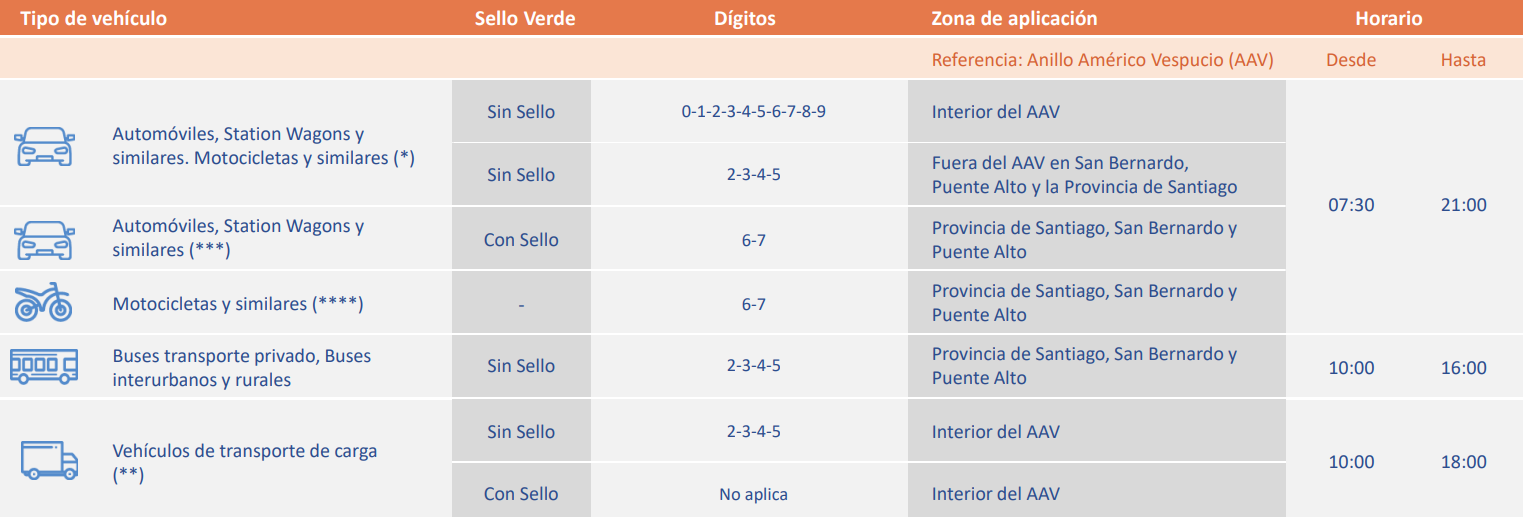
Task: Select the '0-1-2-3-4-5-6-7-8-9' digits cell
Action: [753, 111]
